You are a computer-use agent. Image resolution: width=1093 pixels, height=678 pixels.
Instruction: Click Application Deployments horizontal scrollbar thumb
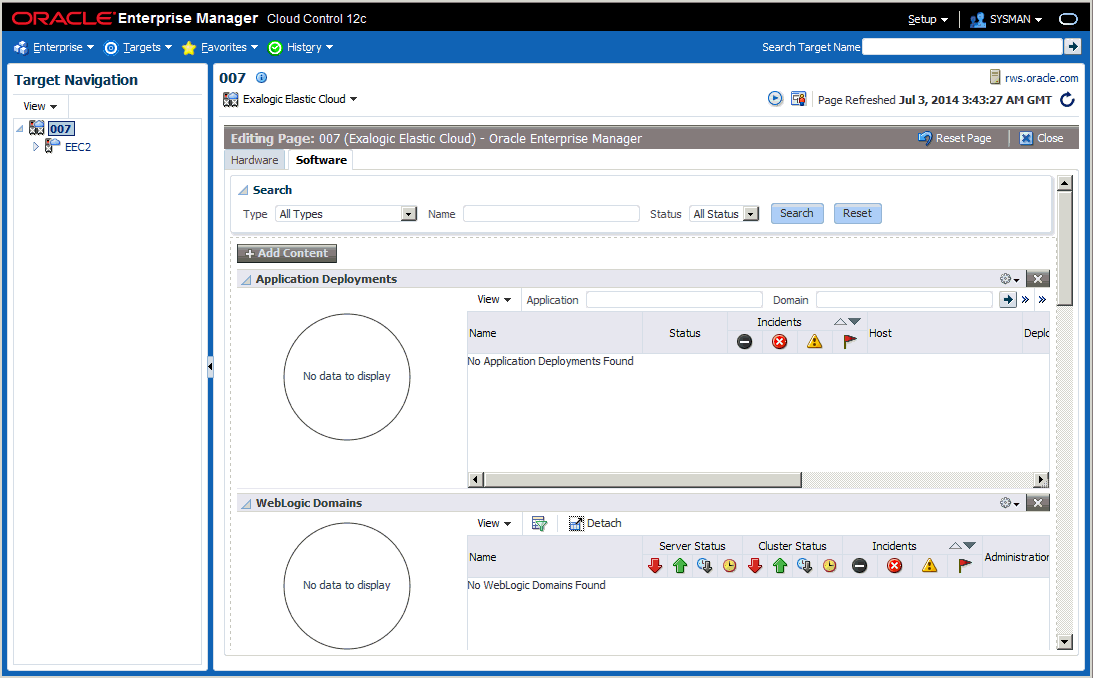coord(643,479)
